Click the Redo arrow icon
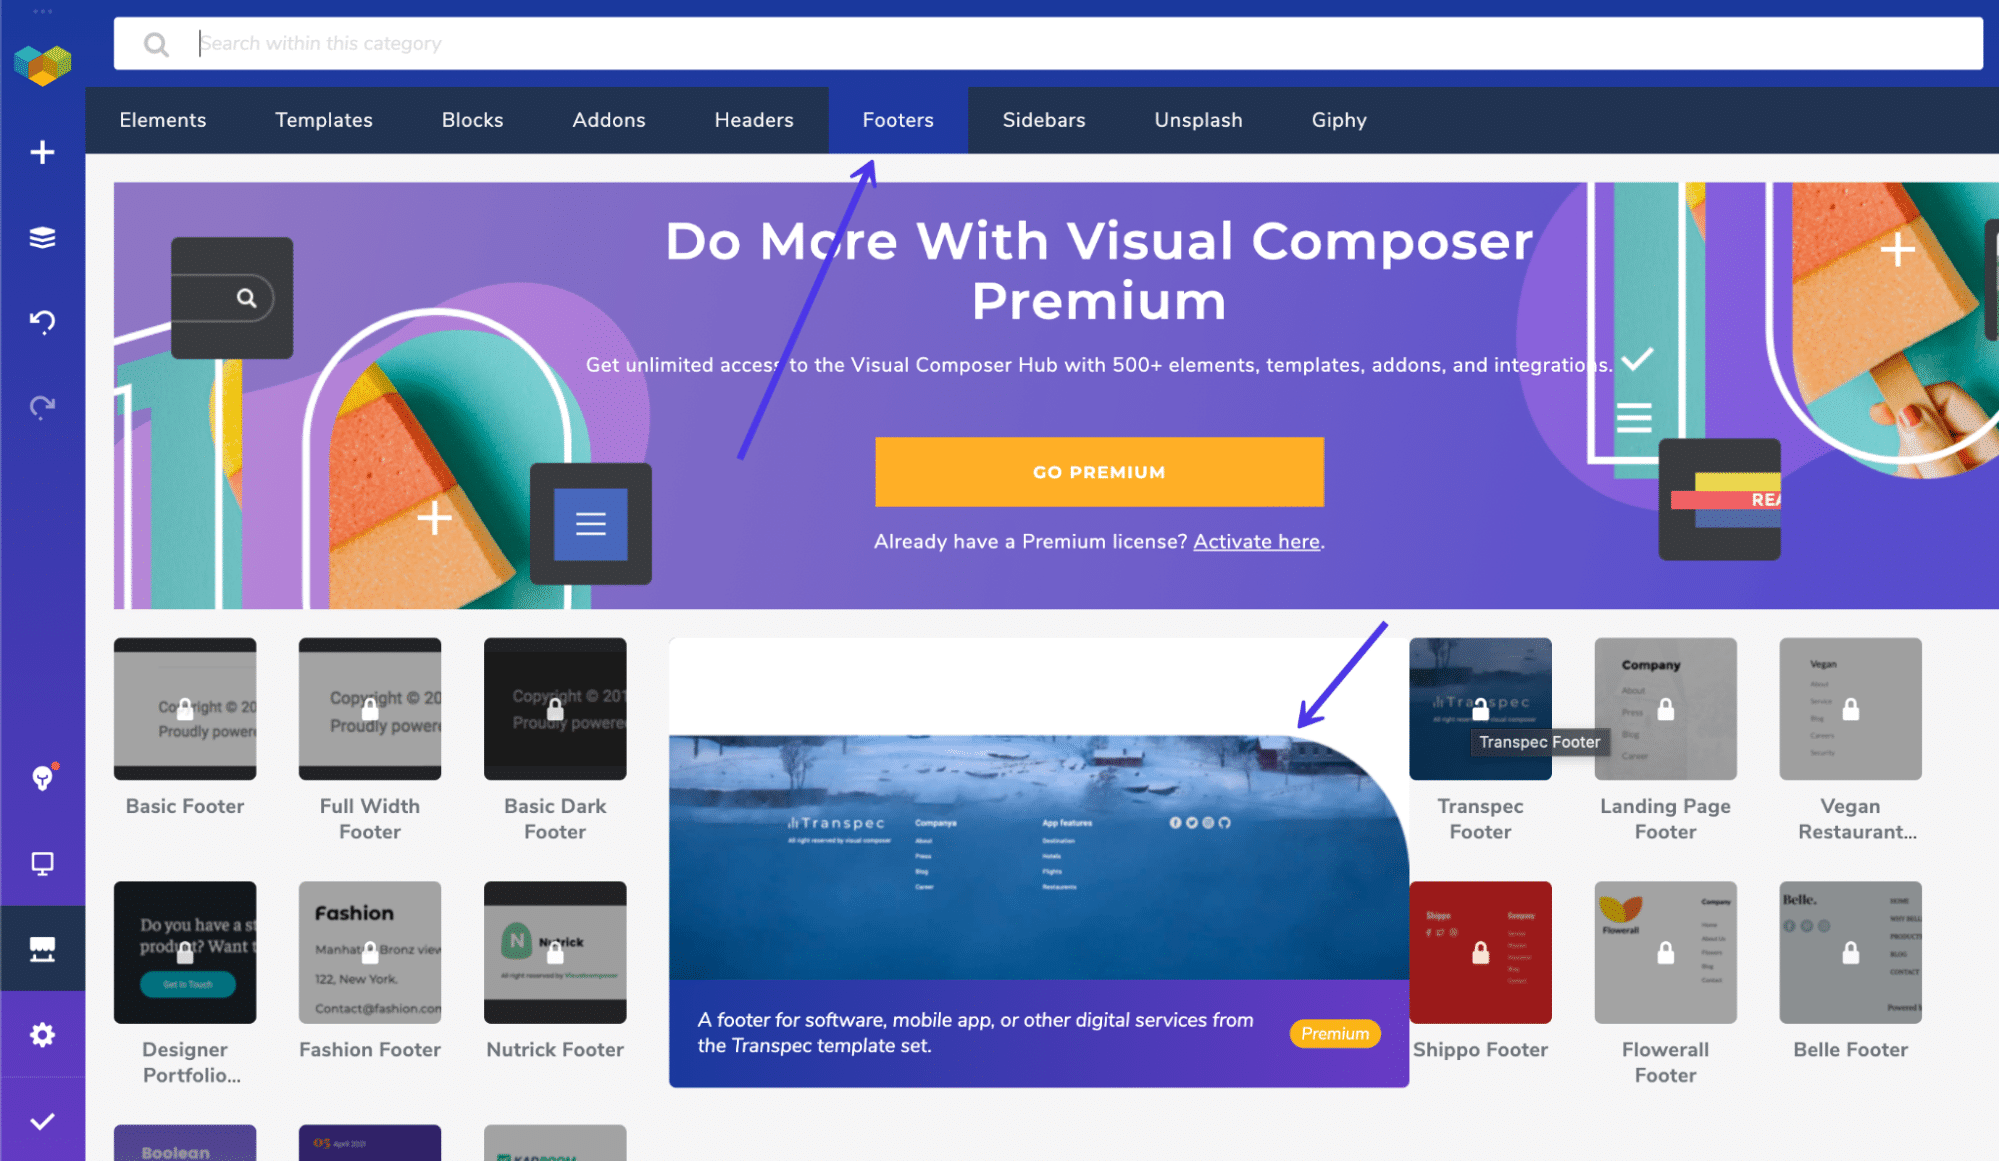Screen dimensions: 1999x1161 click(x=42, y=407)
